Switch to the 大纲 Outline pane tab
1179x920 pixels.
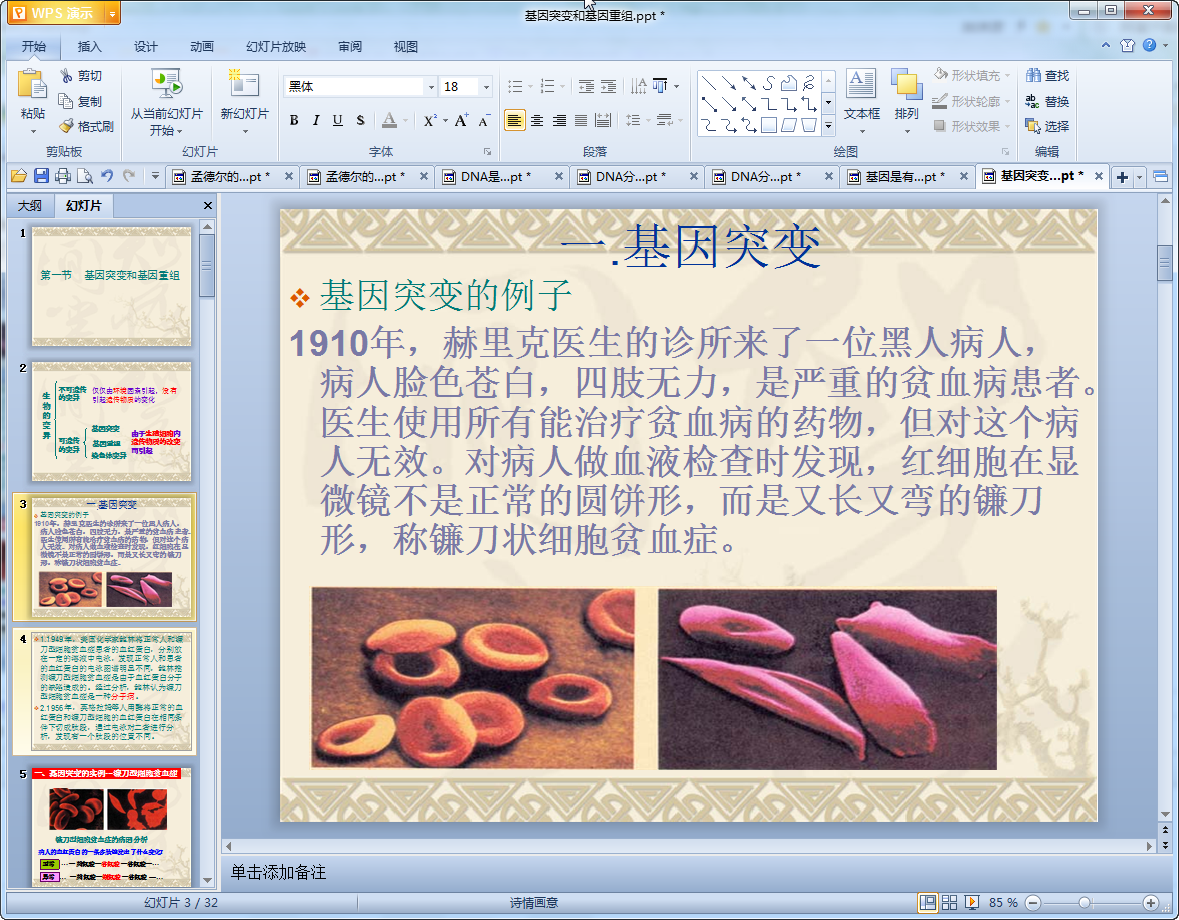[30, 205]
